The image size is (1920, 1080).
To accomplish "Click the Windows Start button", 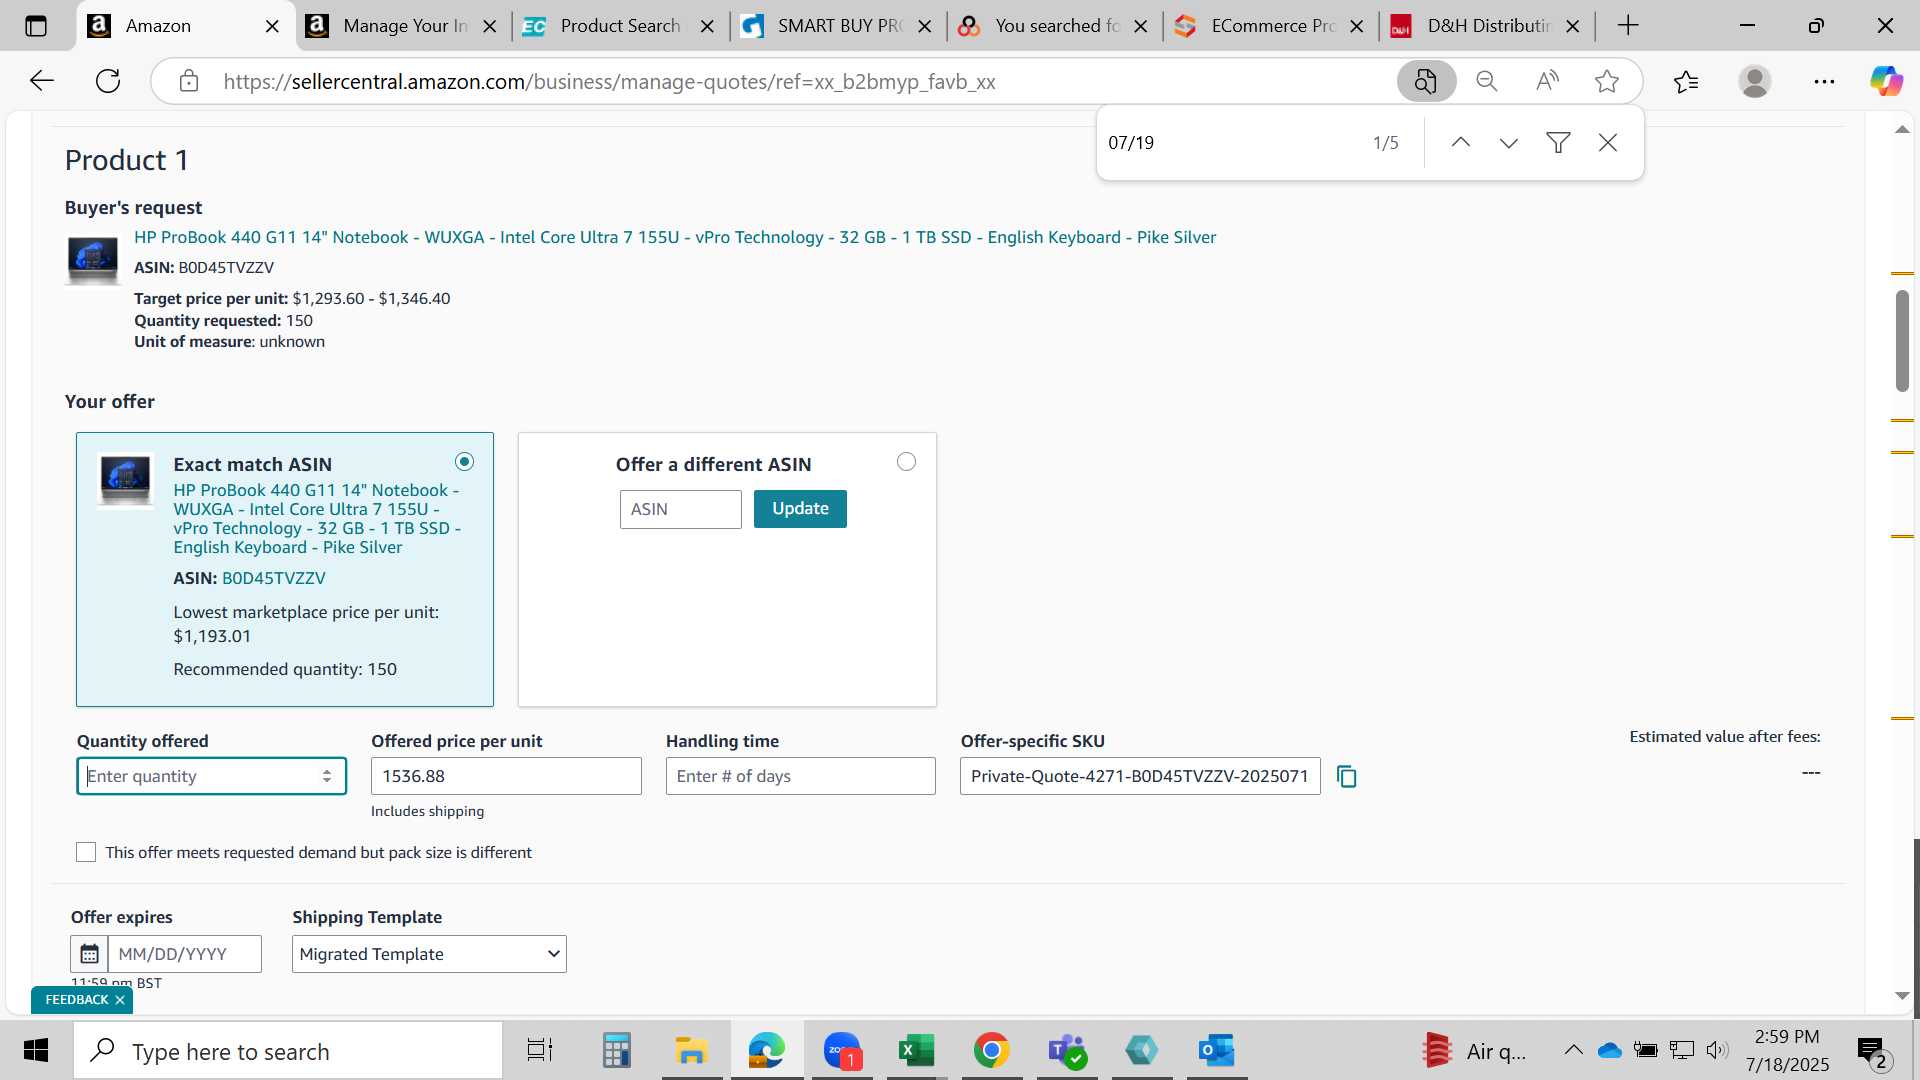I will click(36, 1051).
